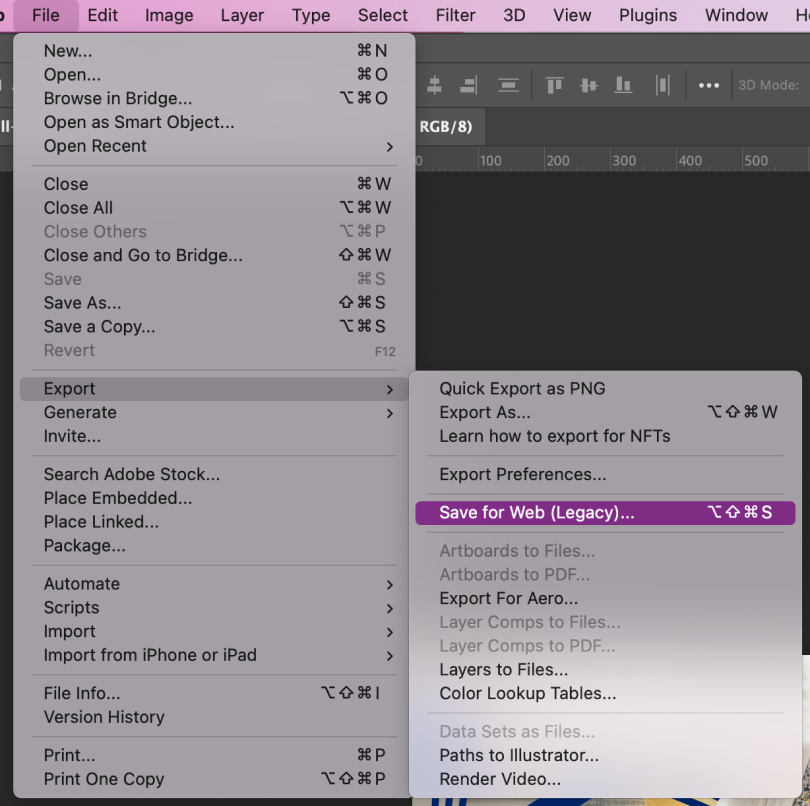Click align right edges icon in options bar

pos(469,85)
